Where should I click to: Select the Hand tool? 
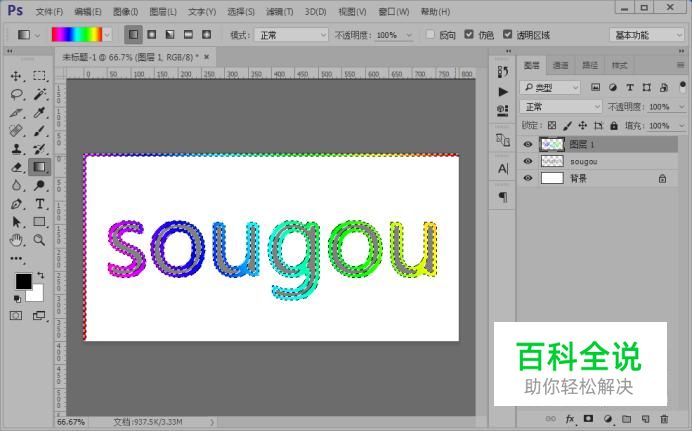16,240
